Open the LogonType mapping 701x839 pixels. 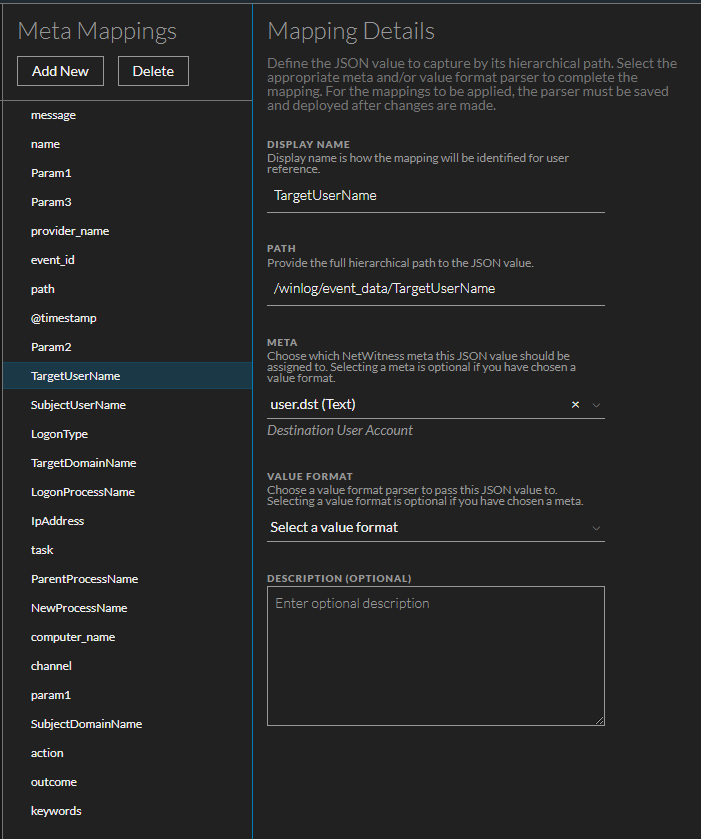coord(59,434)
